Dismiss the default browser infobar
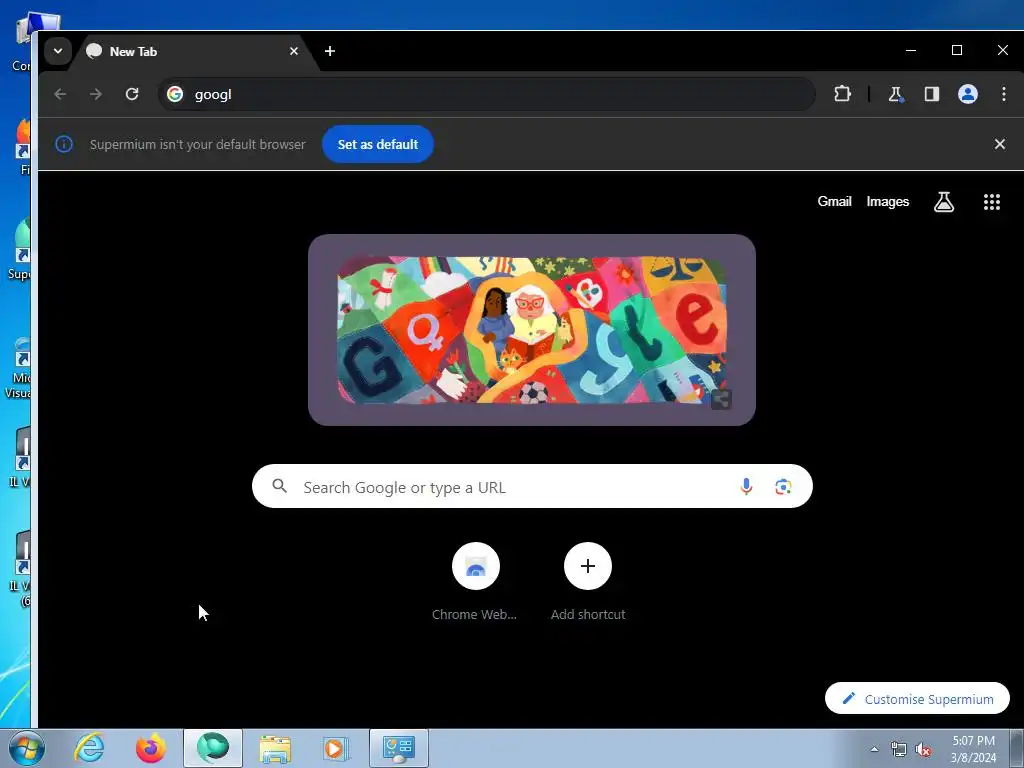1024x768 pixels. pyautogui.click(x=1000, y=144)
